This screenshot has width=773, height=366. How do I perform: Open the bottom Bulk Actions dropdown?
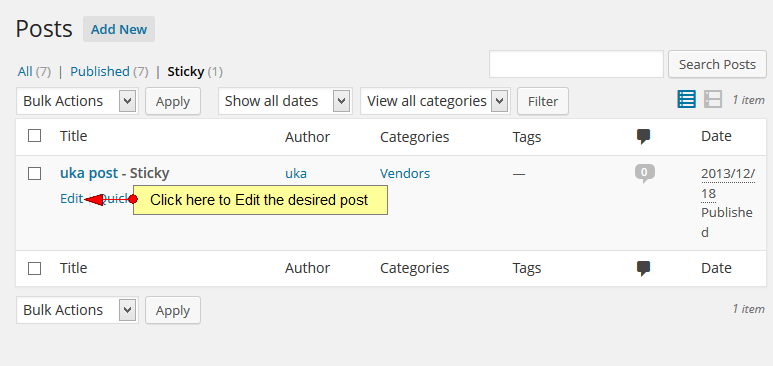[x=77, y=310]
